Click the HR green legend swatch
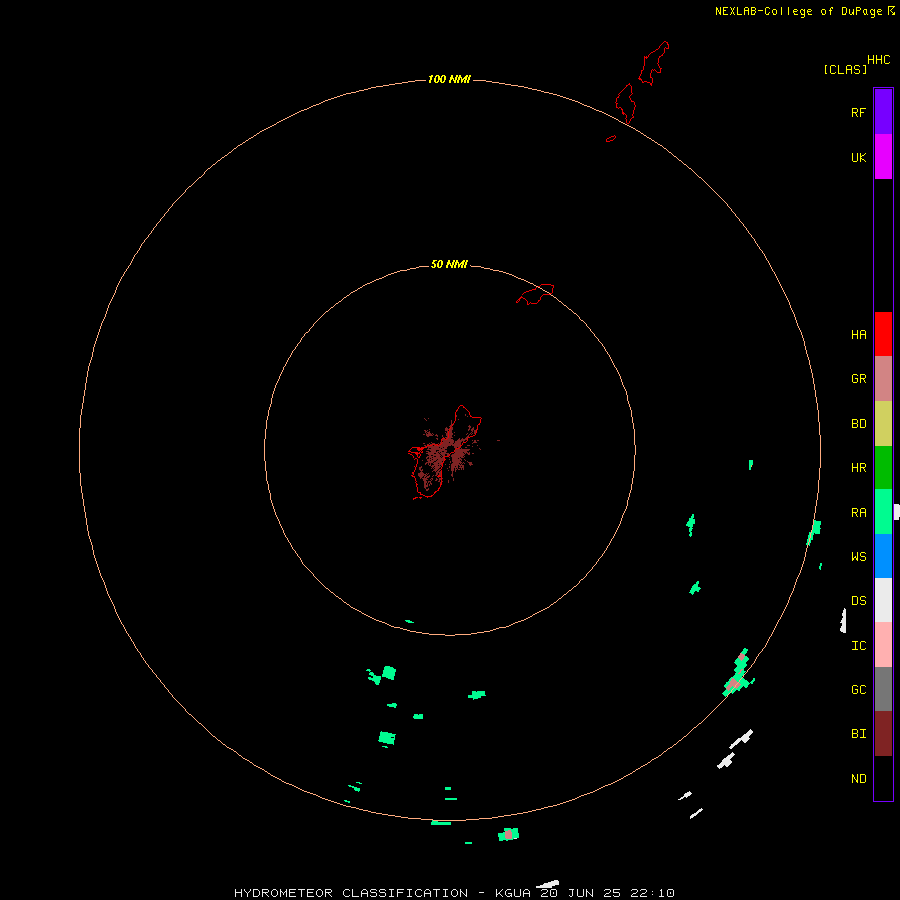The width and height of the screenshot is (900, 900). point(883,467)
